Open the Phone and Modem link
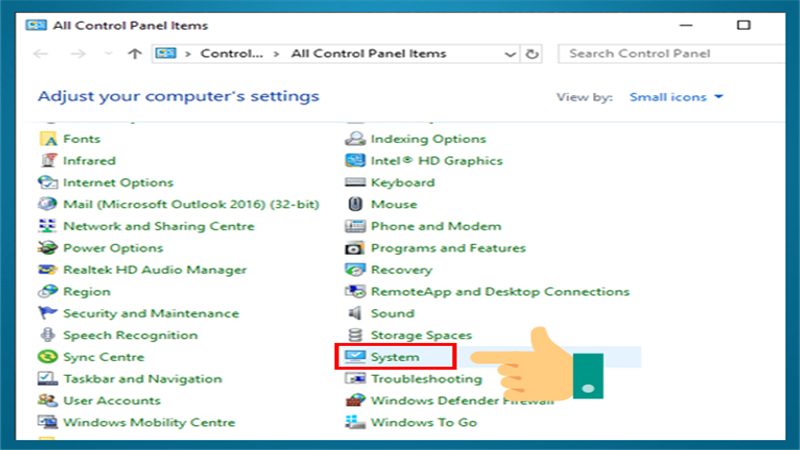 coord(436,226)
